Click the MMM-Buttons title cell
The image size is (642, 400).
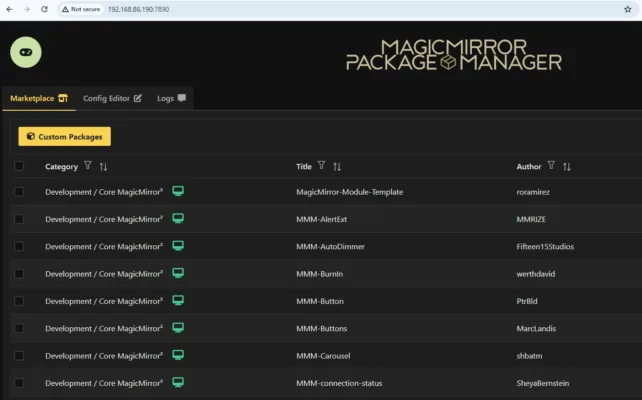[321, 329]
